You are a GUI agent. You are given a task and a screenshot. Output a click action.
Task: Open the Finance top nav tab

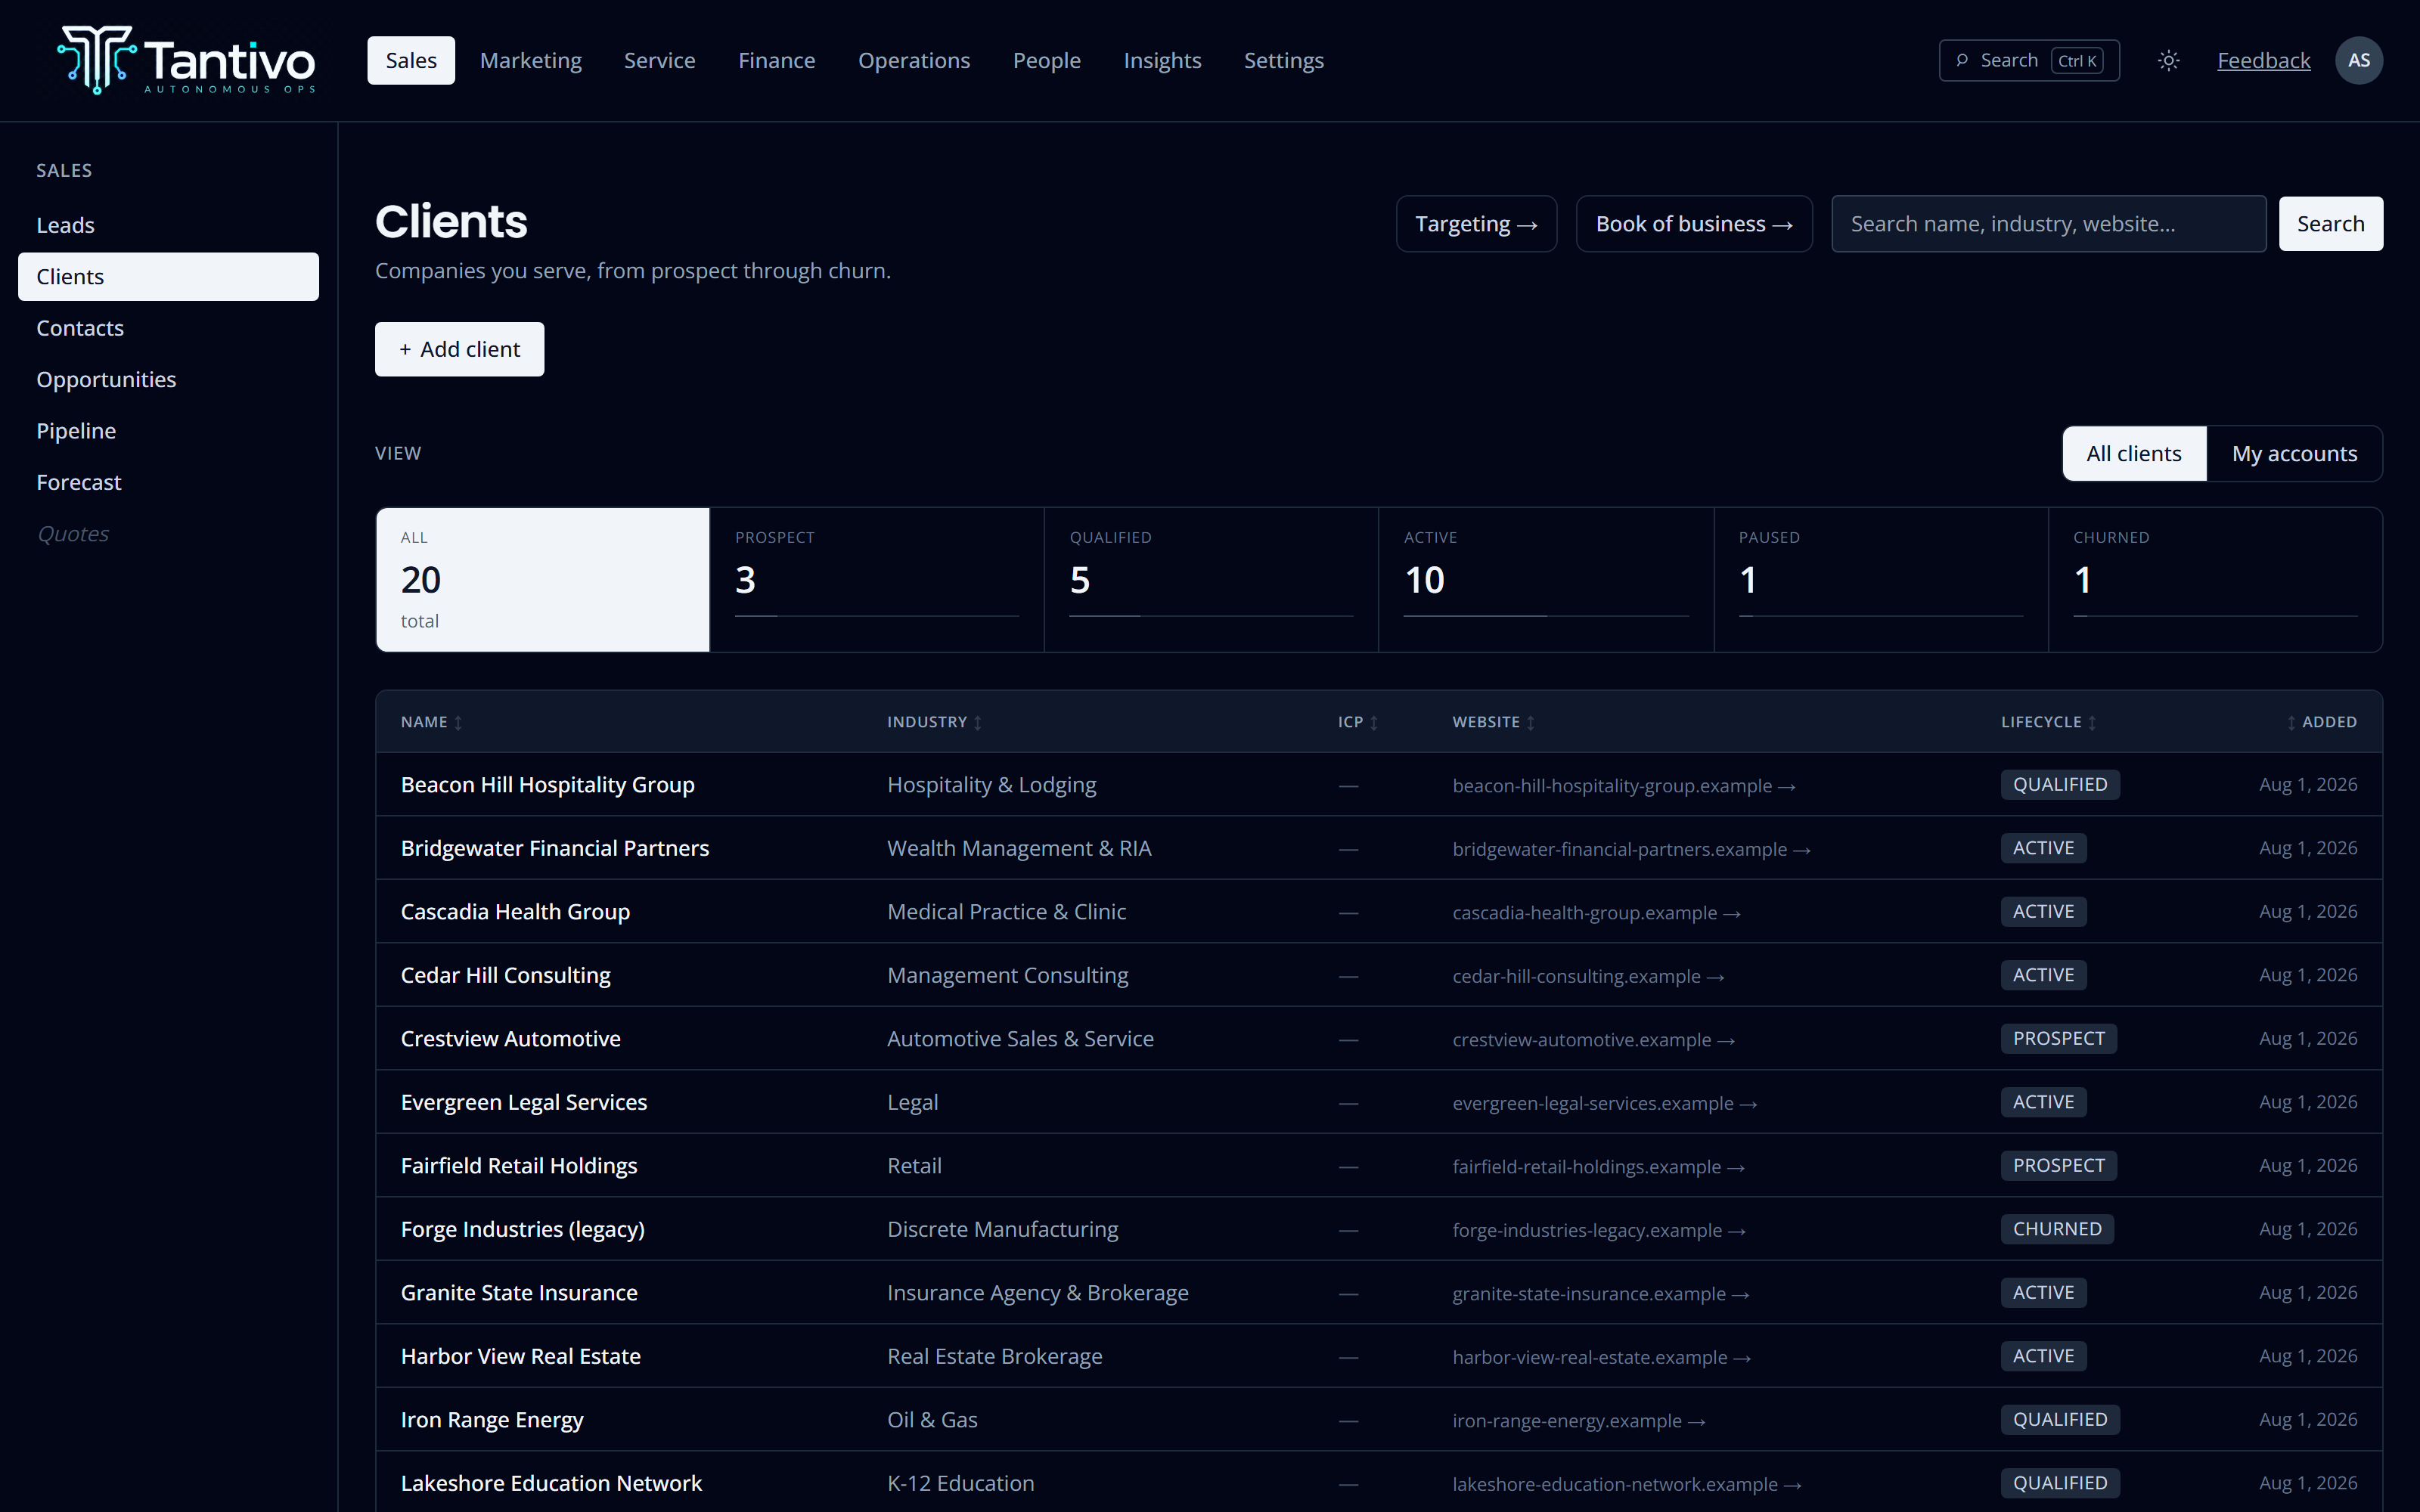coord(776,60)
